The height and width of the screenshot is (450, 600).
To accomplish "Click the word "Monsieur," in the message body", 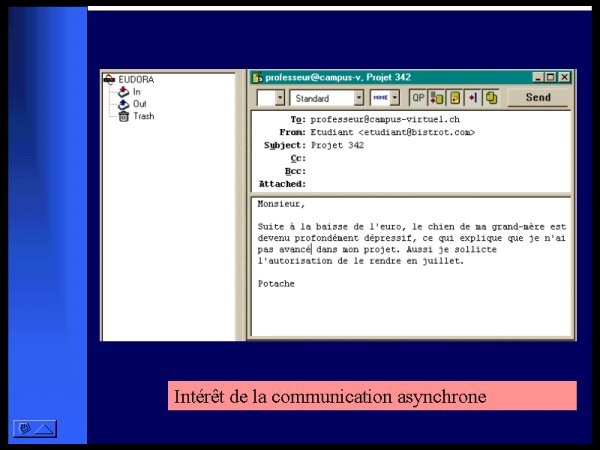I will pos(281,204).
